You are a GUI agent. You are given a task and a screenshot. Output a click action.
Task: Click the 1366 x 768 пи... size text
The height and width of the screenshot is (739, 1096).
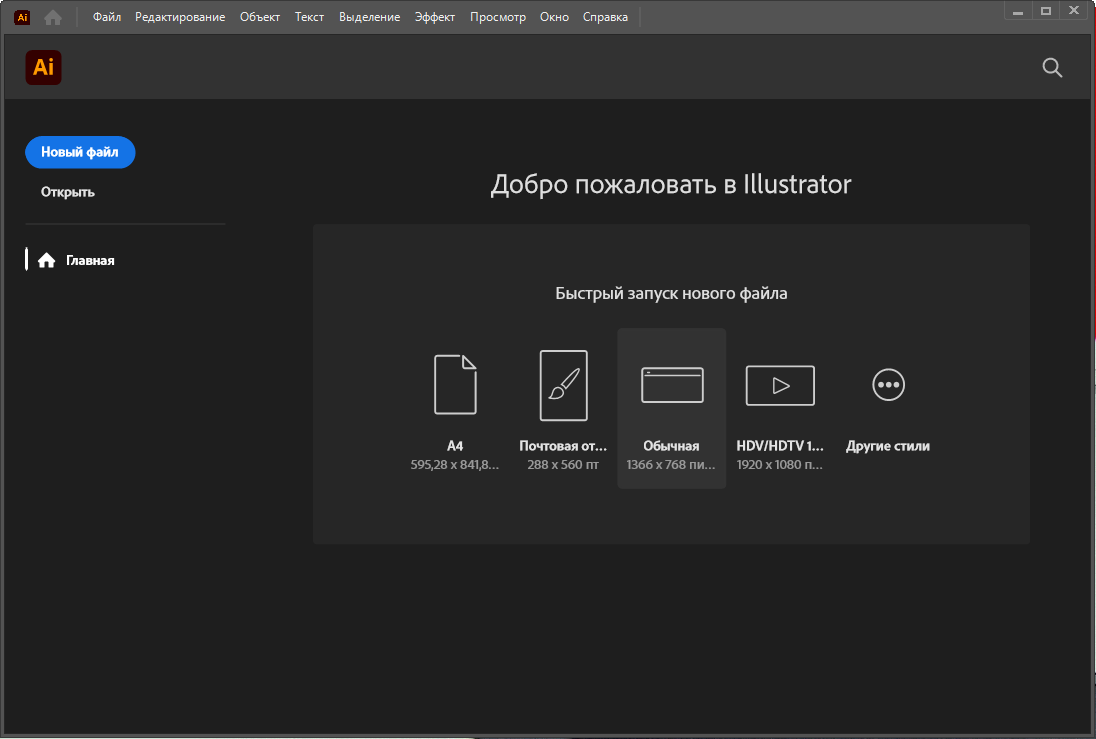671,464
